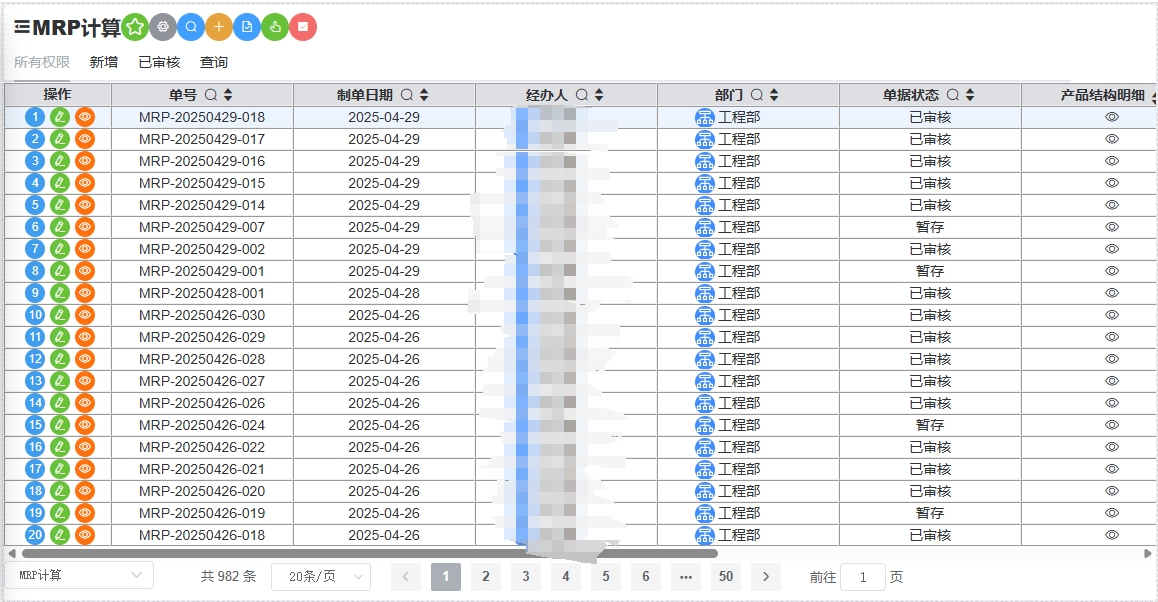
Task: Click the green hand pointer icon
Action: 275,27
